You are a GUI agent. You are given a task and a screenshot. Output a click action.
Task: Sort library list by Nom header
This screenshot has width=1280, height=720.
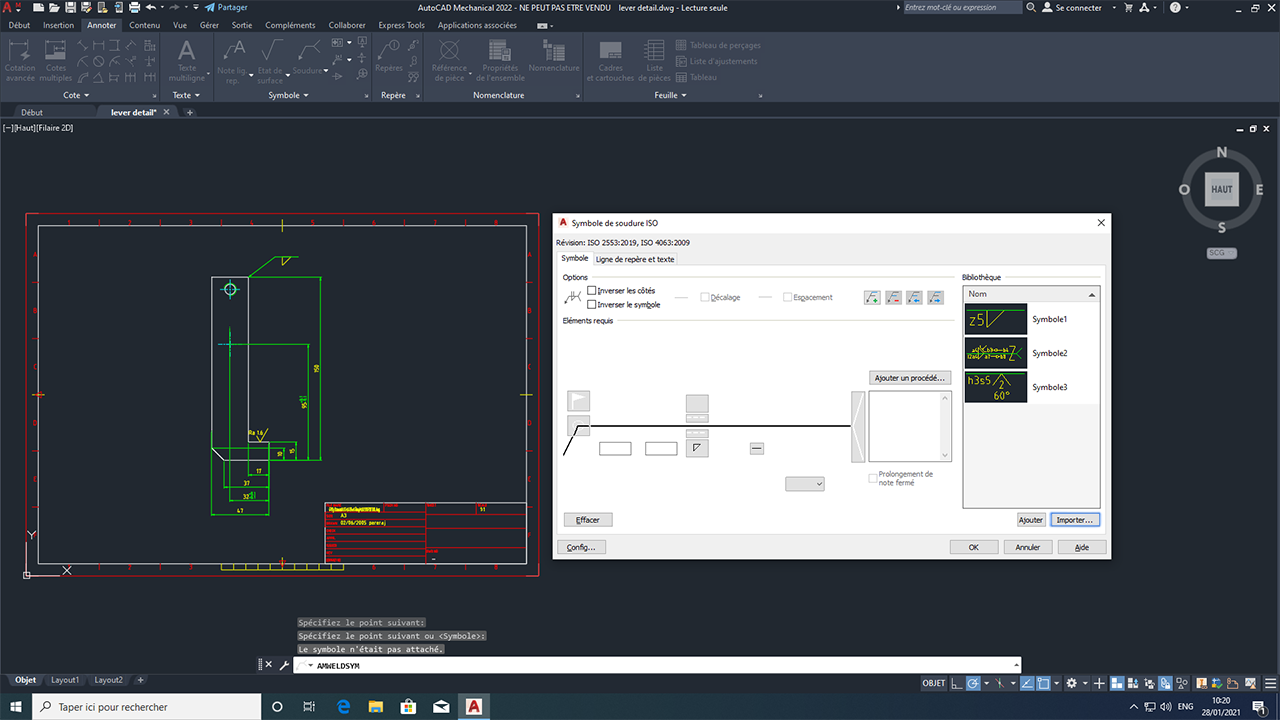tap(1031, 294)
